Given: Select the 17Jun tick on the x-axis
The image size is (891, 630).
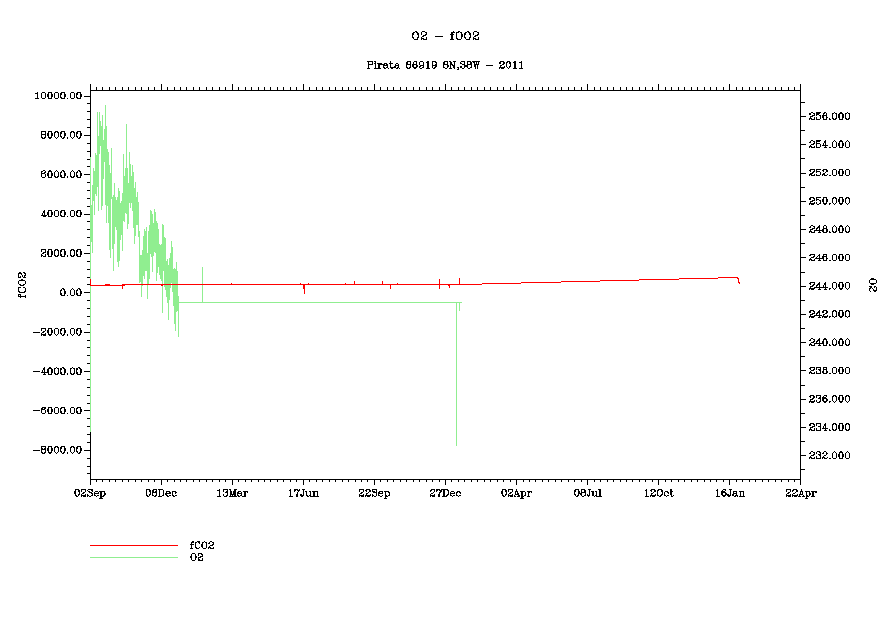Looking at the screenshot, I should (303, 493).
